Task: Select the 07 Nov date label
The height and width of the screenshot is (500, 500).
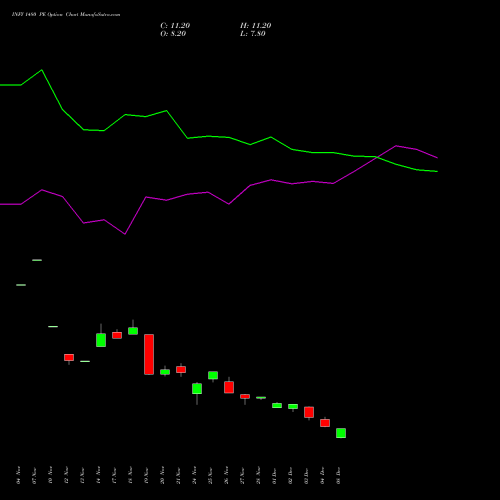Action: [x=34, y=475]
